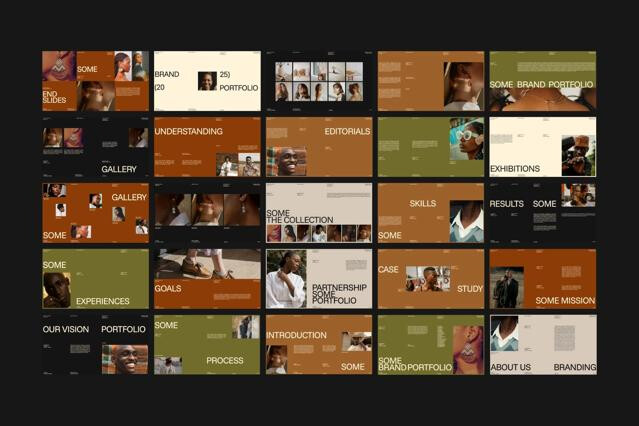
Task: Click the "EDITORIALS" heading text
Action: (347, 131)
